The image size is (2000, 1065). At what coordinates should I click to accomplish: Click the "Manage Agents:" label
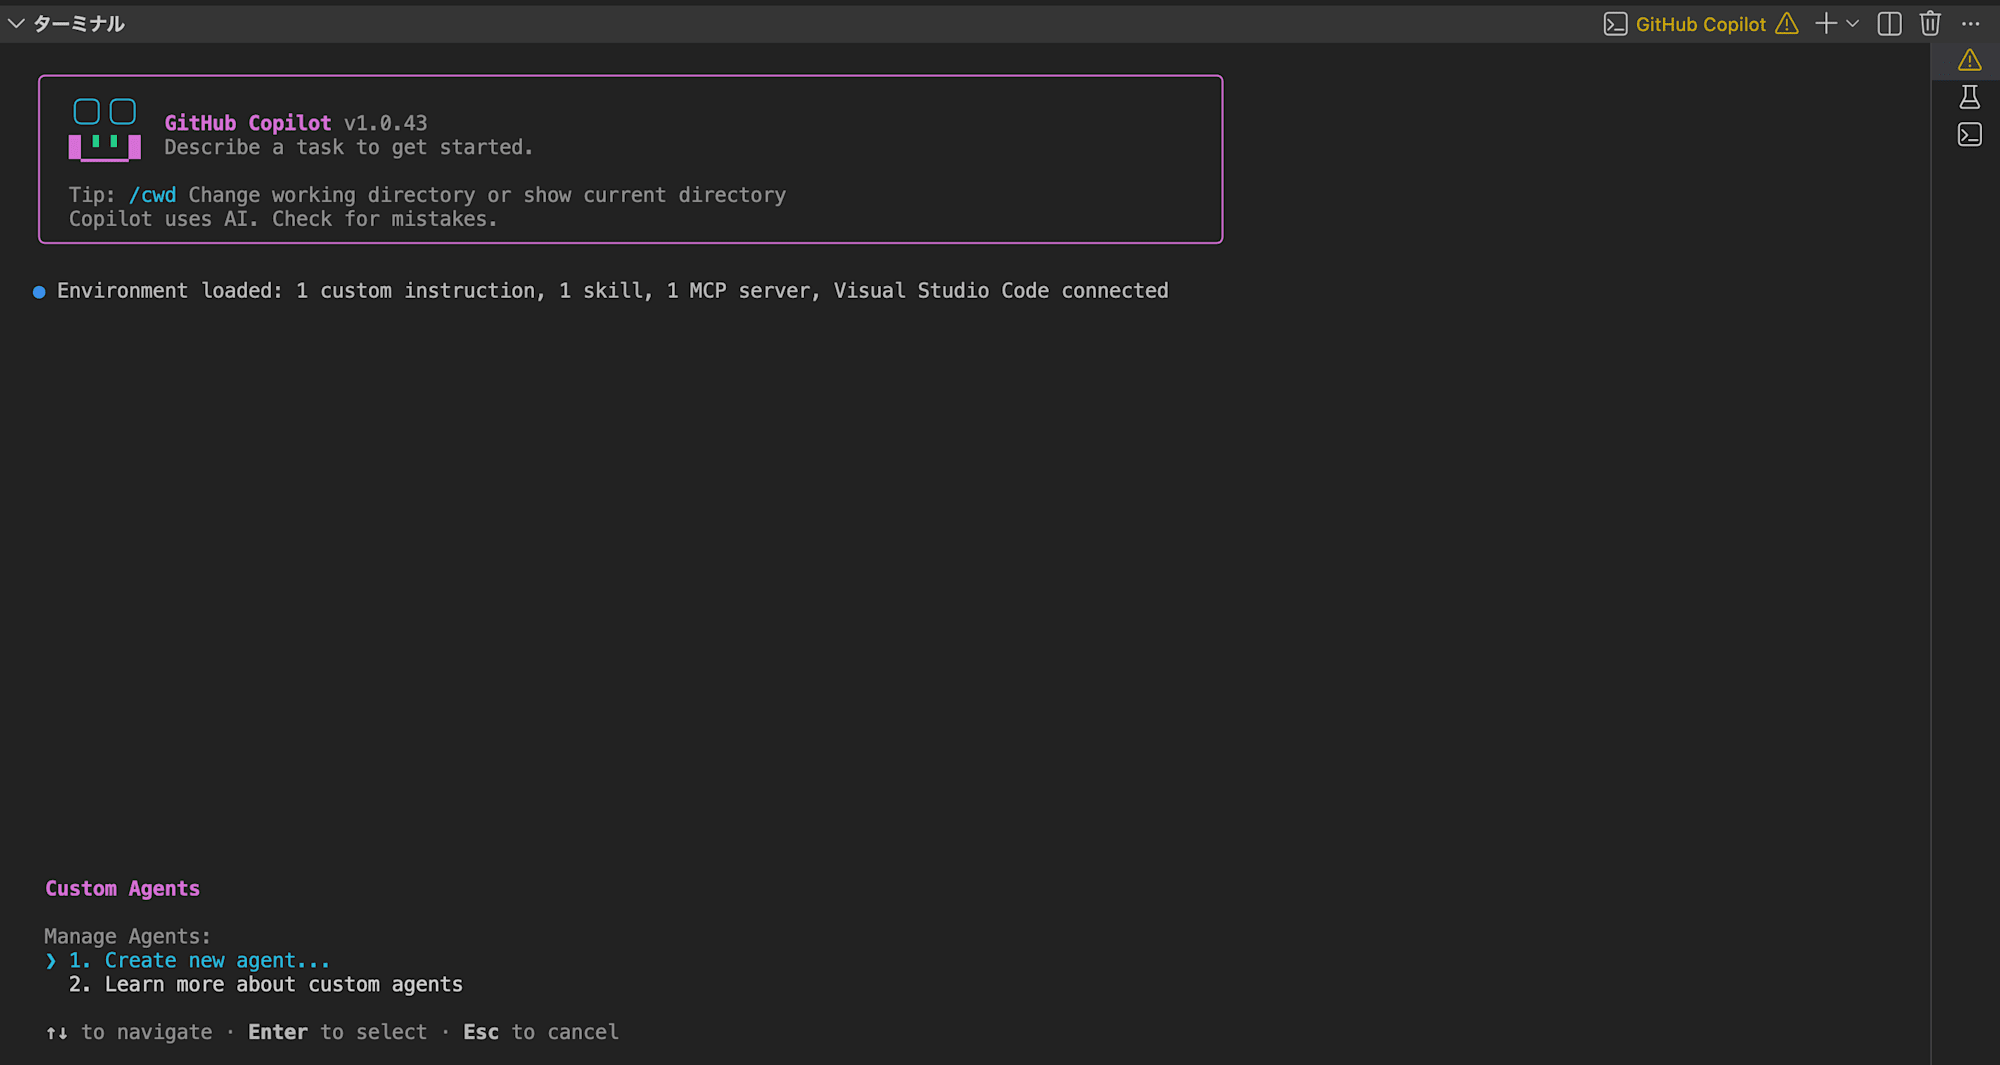tap(127, 936)
